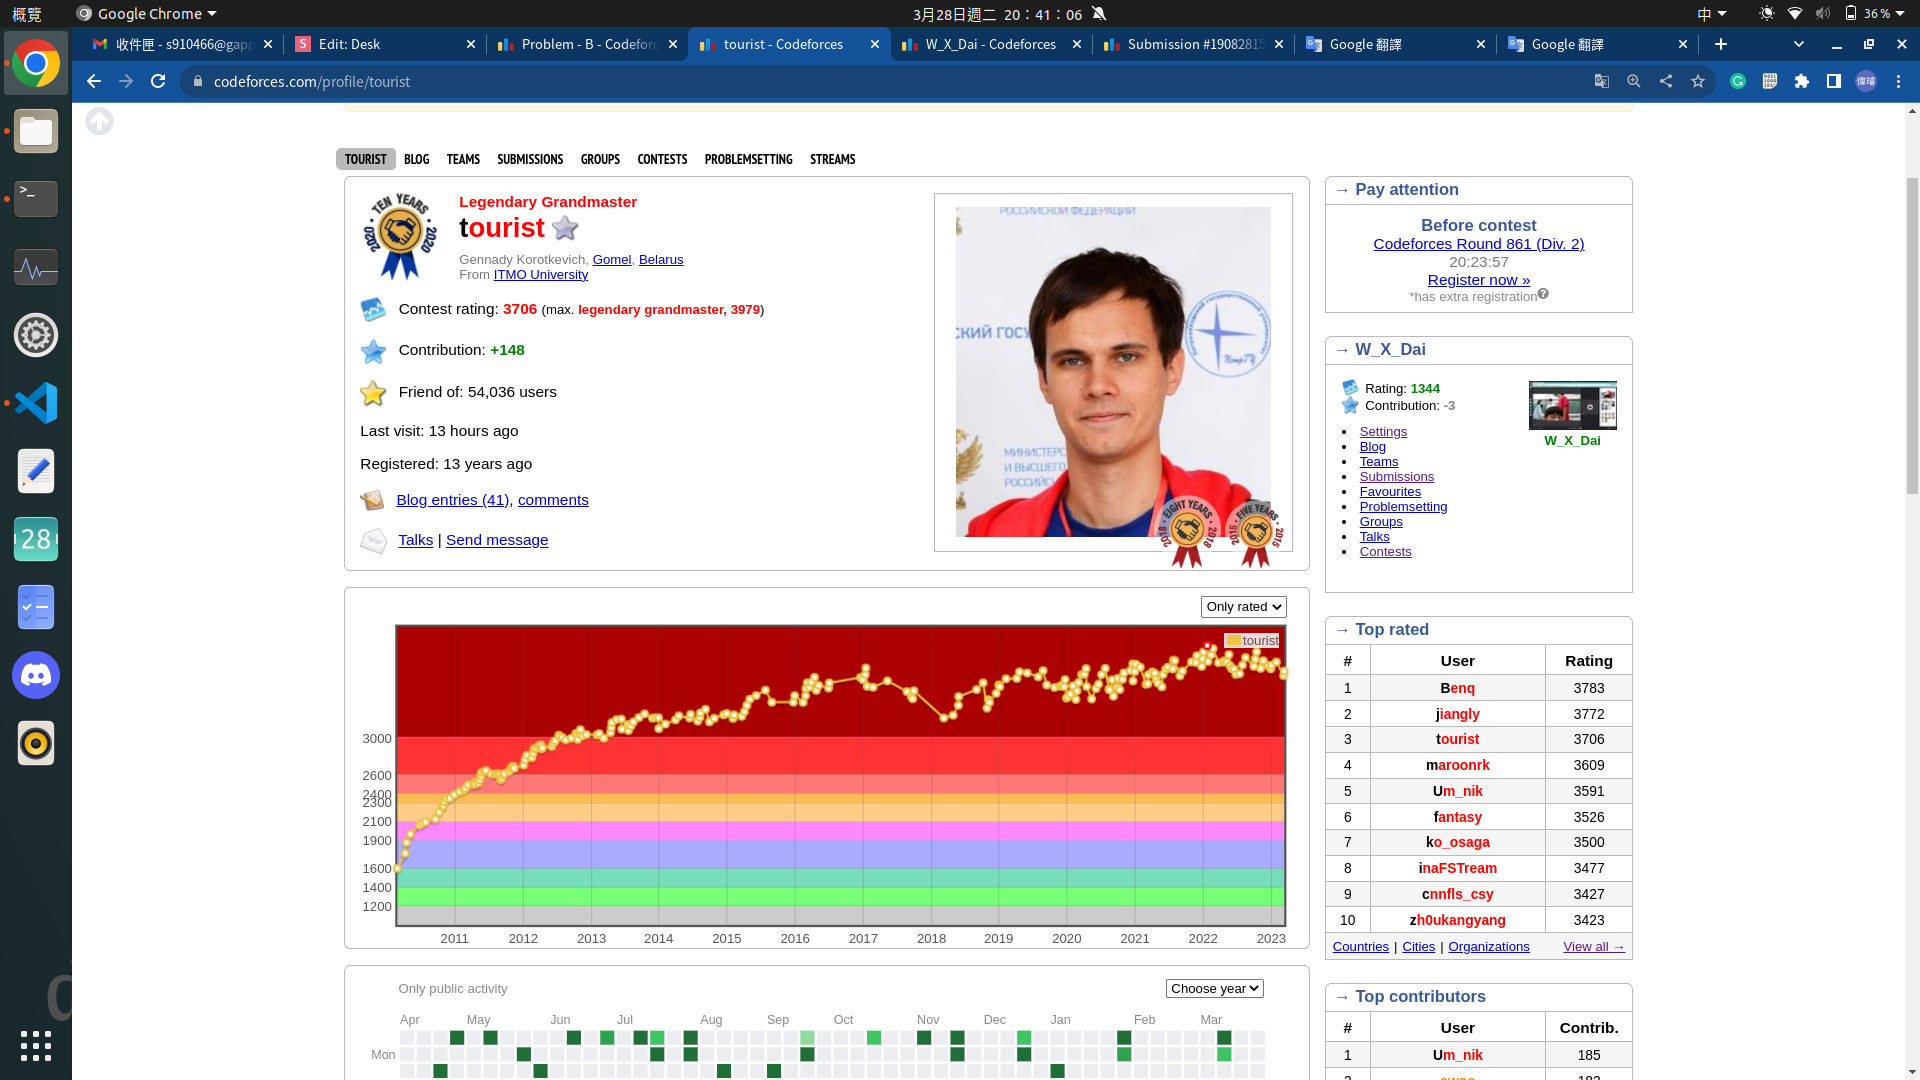Switch to the W_X_Dai - Codeforces tab
The image size is (1920, 1080).
pos(990,45)
